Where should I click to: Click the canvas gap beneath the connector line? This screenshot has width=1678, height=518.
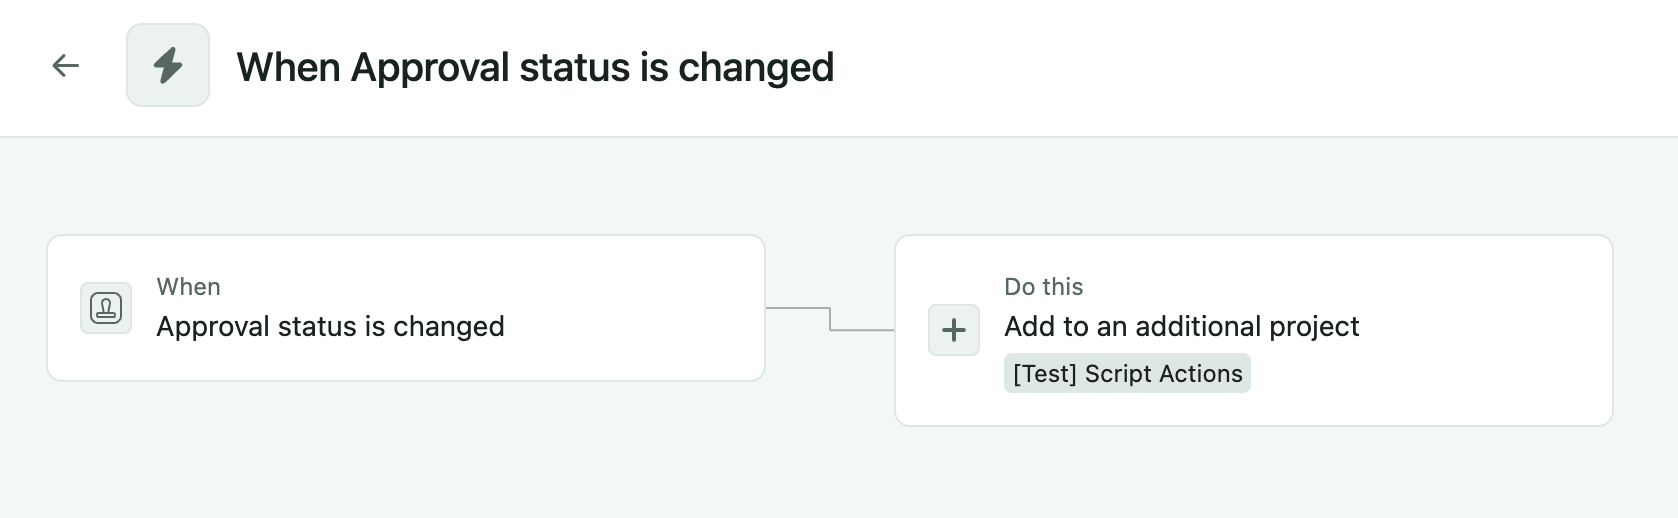click(x=830, y=420)
